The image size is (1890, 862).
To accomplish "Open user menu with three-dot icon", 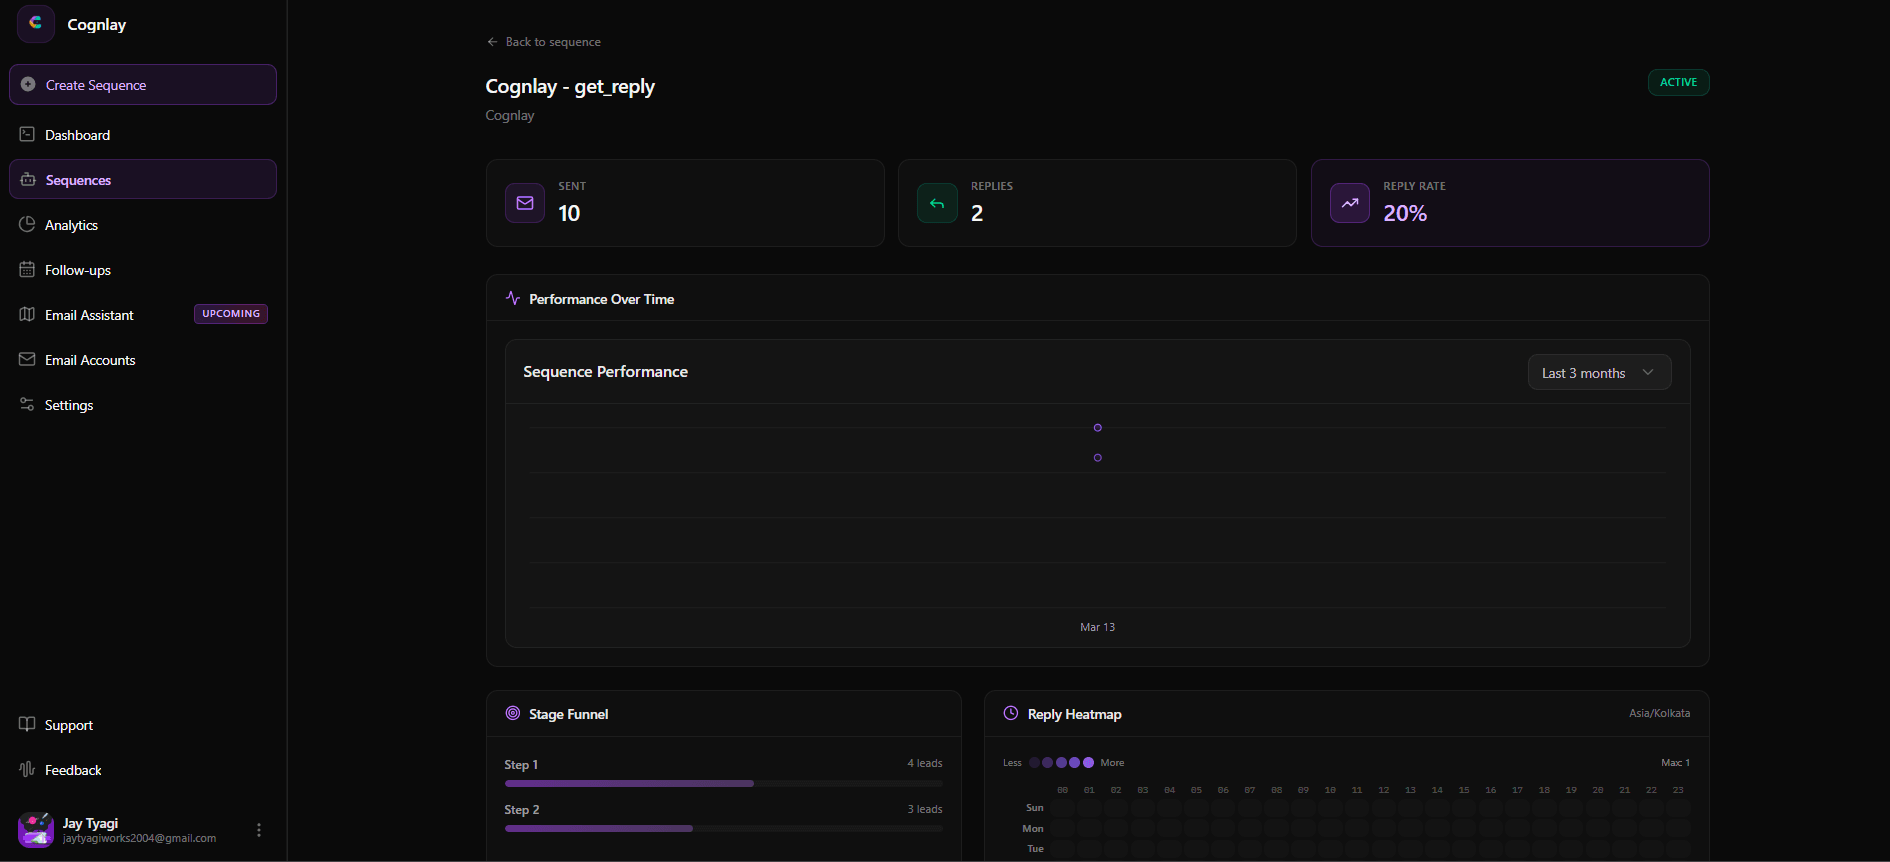I will tap(259, 830).
